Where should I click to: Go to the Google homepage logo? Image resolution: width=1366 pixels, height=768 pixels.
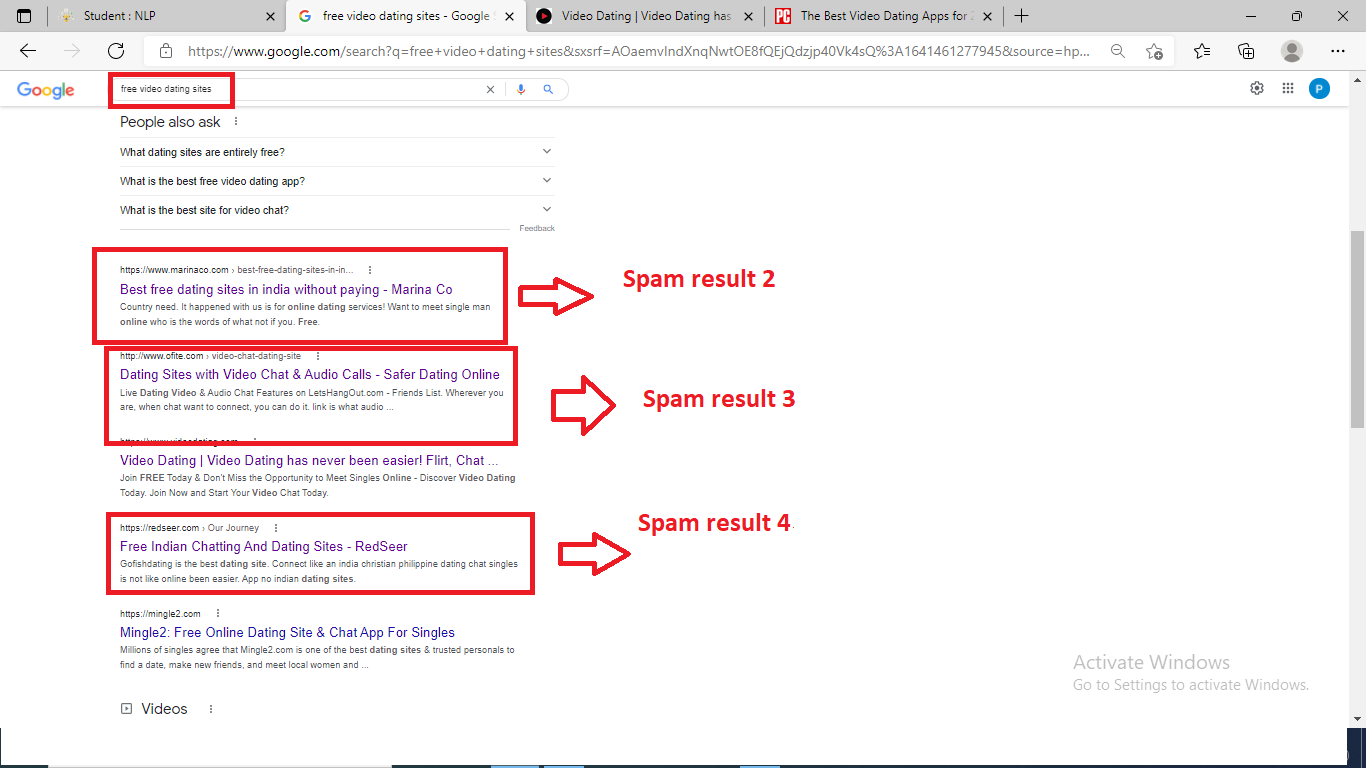[x=46, y=90]
